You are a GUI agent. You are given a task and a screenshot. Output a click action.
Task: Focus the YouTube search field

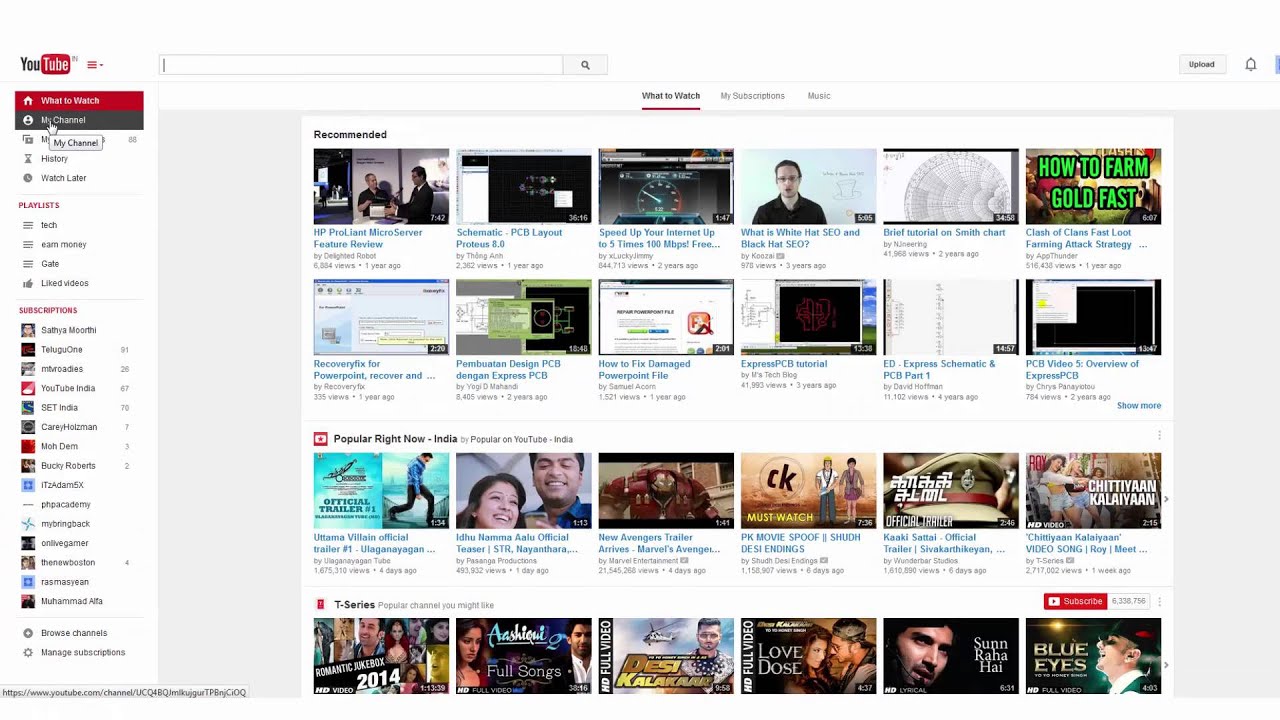(x=361, y=65)
